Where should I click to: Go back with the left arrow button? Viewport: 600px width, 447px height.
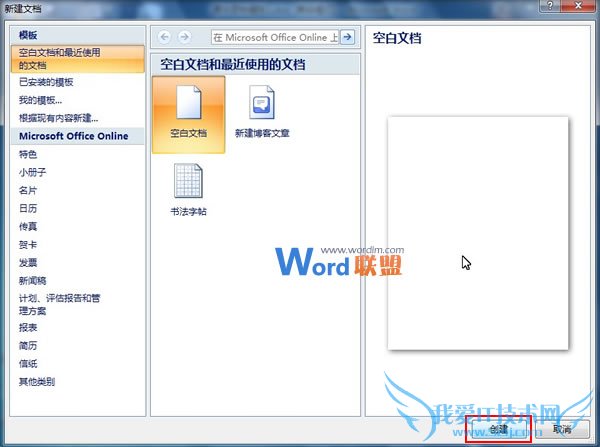(x=165, y=37)
